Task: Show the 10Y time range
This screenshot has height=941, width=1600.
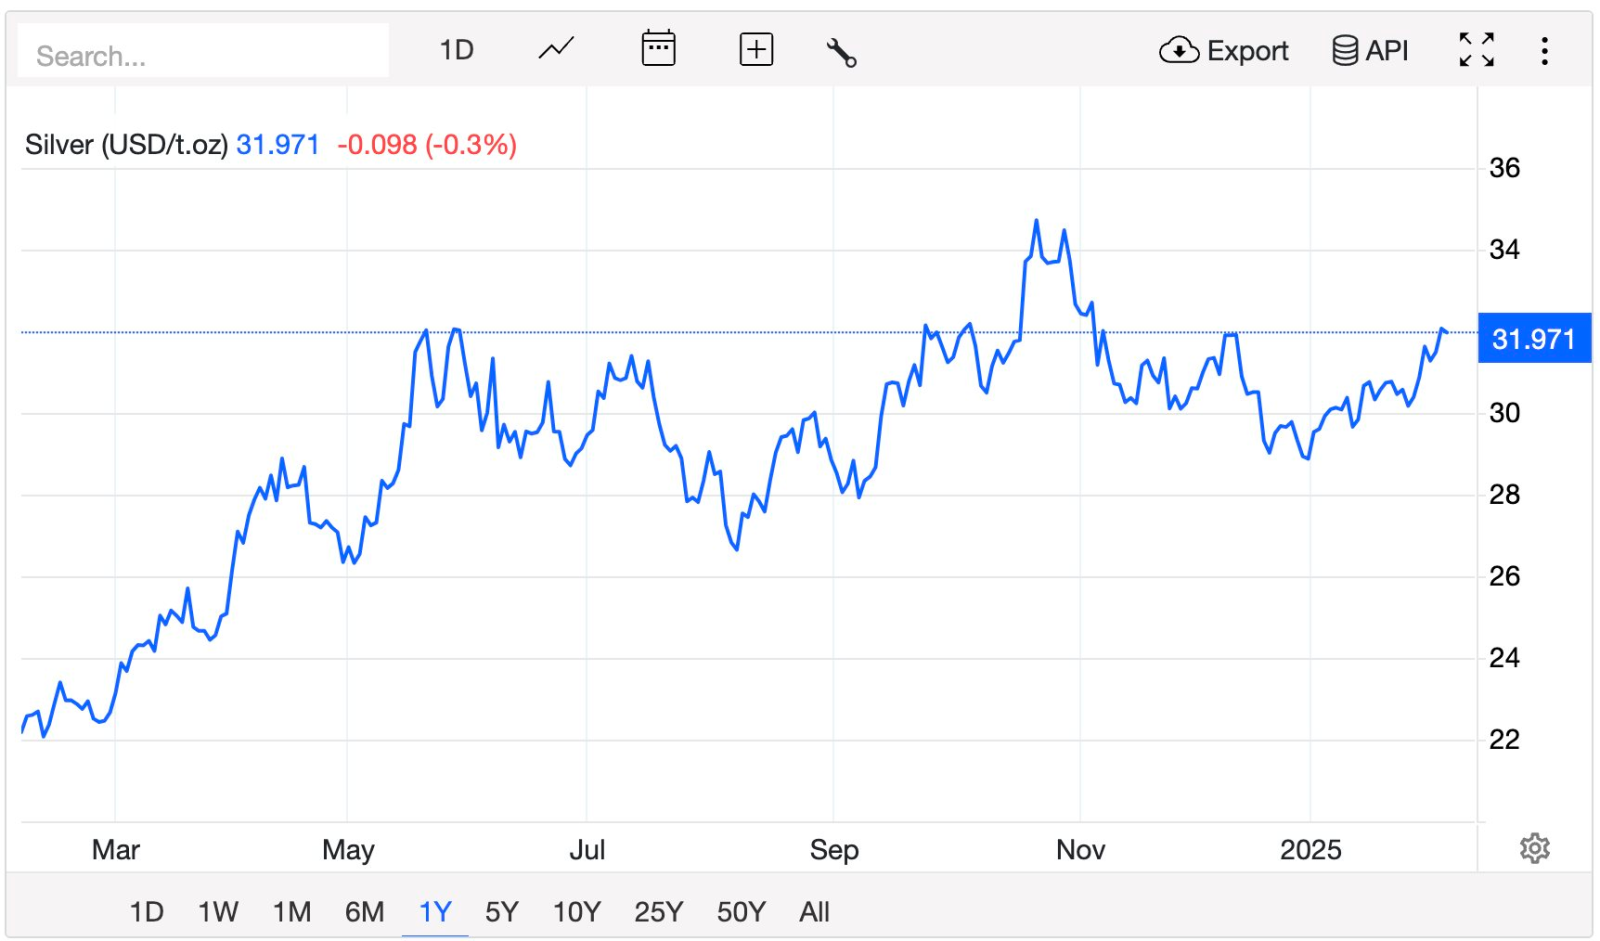Action: point(577,912)
